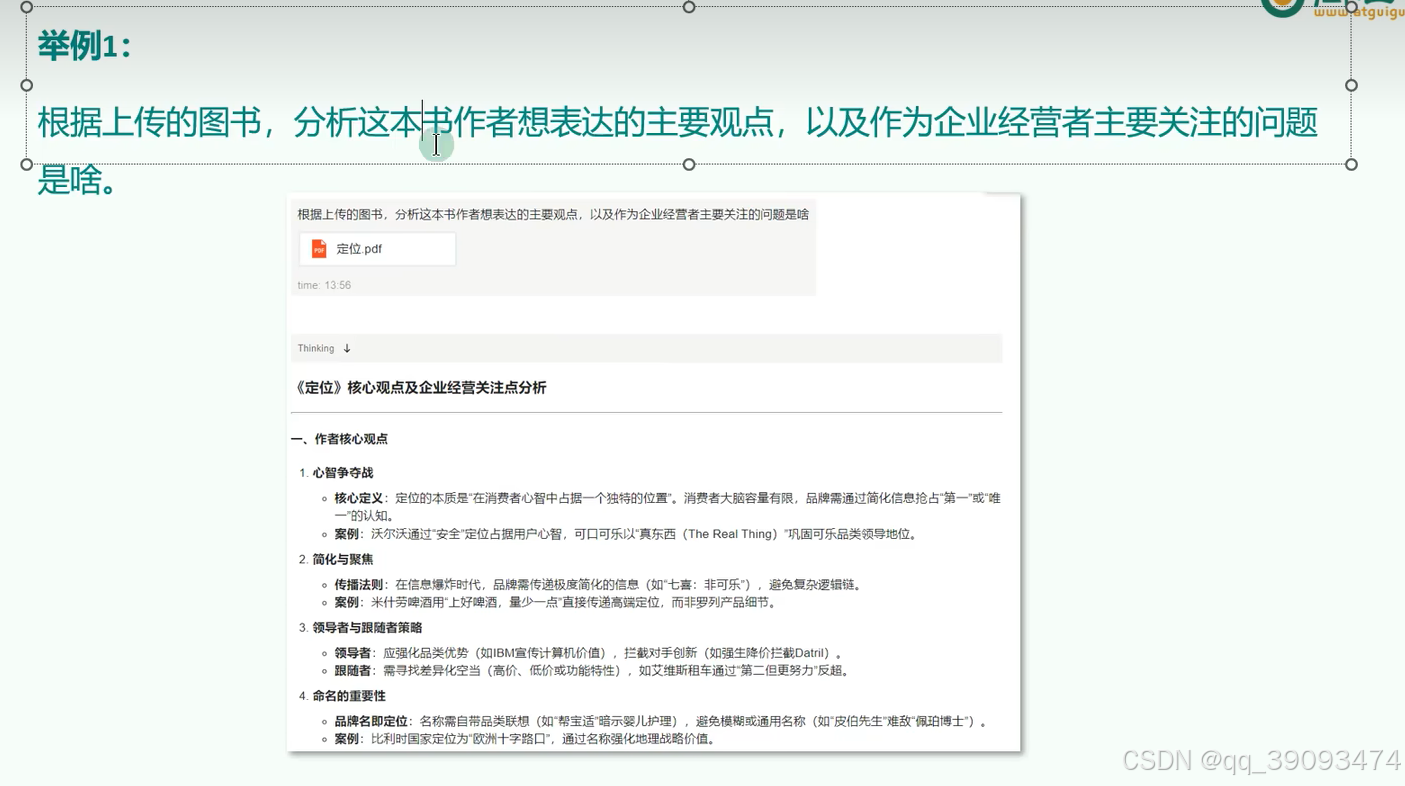Click the left-middle text box resize handle

pyautogui.click(x=27, y=85)
